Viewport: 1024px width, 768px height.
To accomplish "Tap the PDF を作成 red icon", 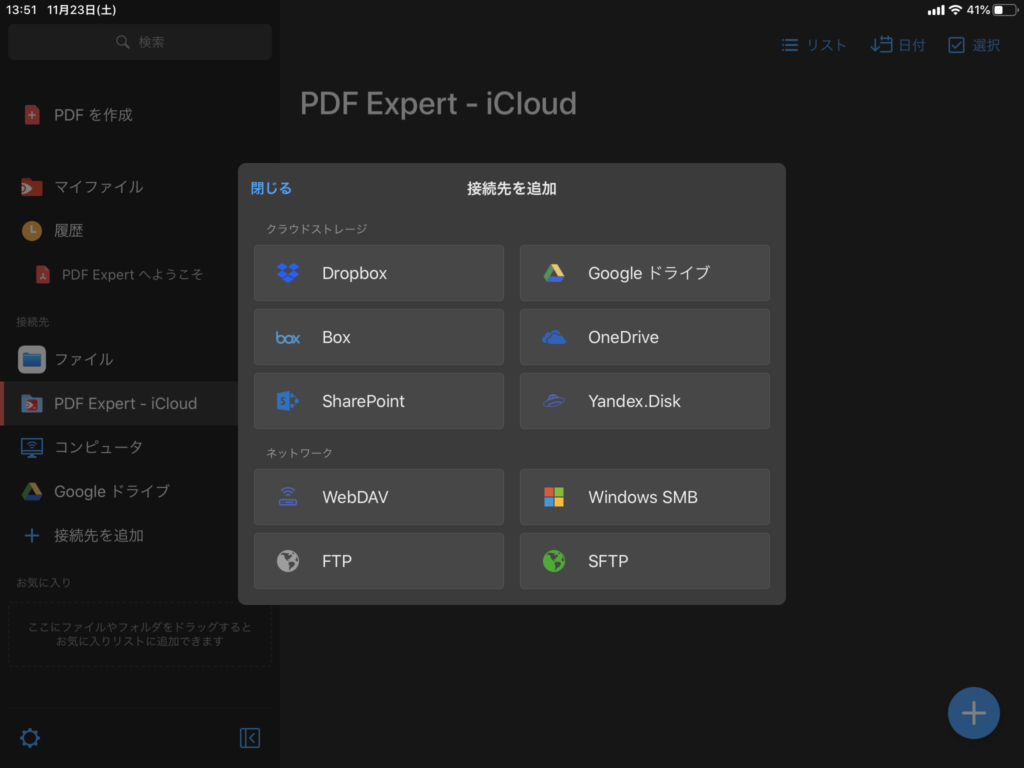I will [x=31, y=115].
